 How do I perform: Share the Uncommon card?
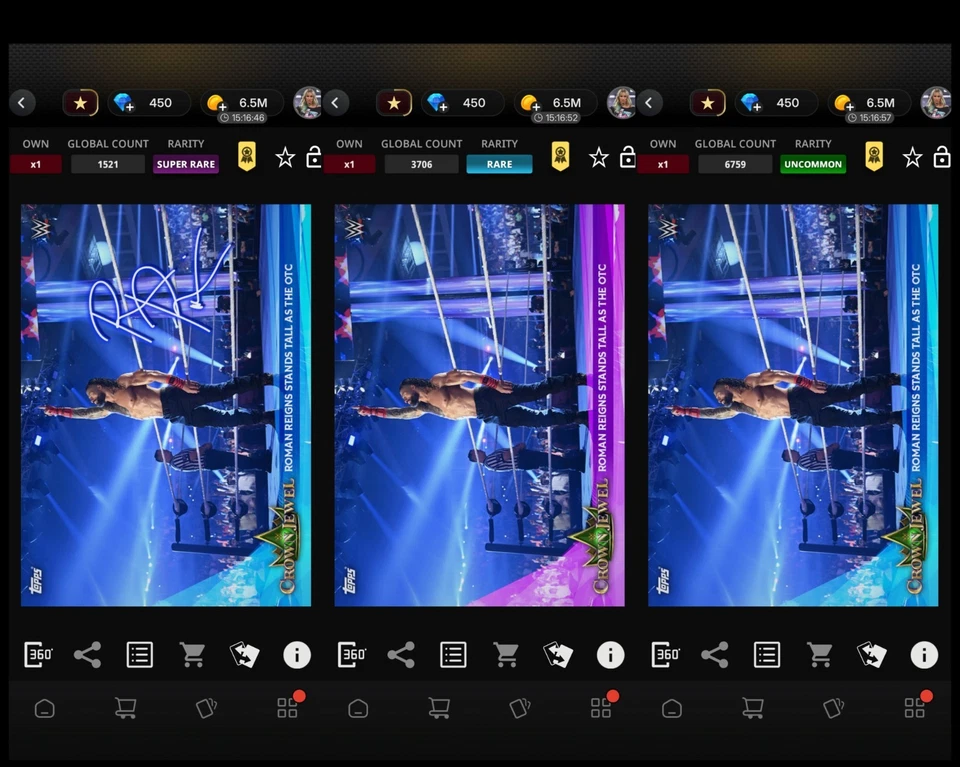point(714,654)
